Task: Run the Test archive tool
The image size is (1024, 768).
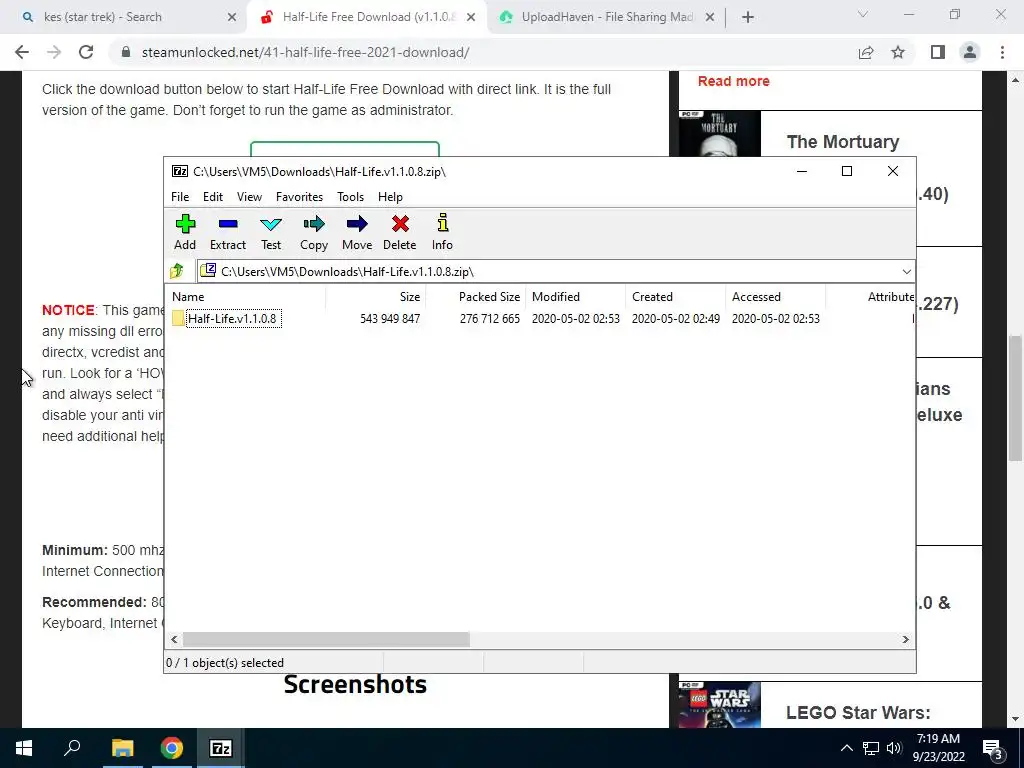Action: tap(271, 232)
